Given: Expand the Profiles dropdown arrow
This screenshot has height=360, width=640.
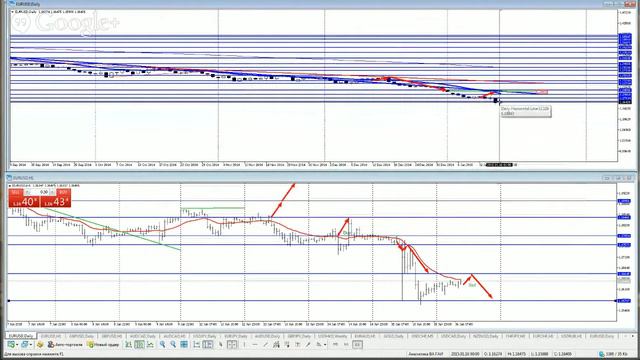Looking at the screenshot, I should click(x=31, y=344).
